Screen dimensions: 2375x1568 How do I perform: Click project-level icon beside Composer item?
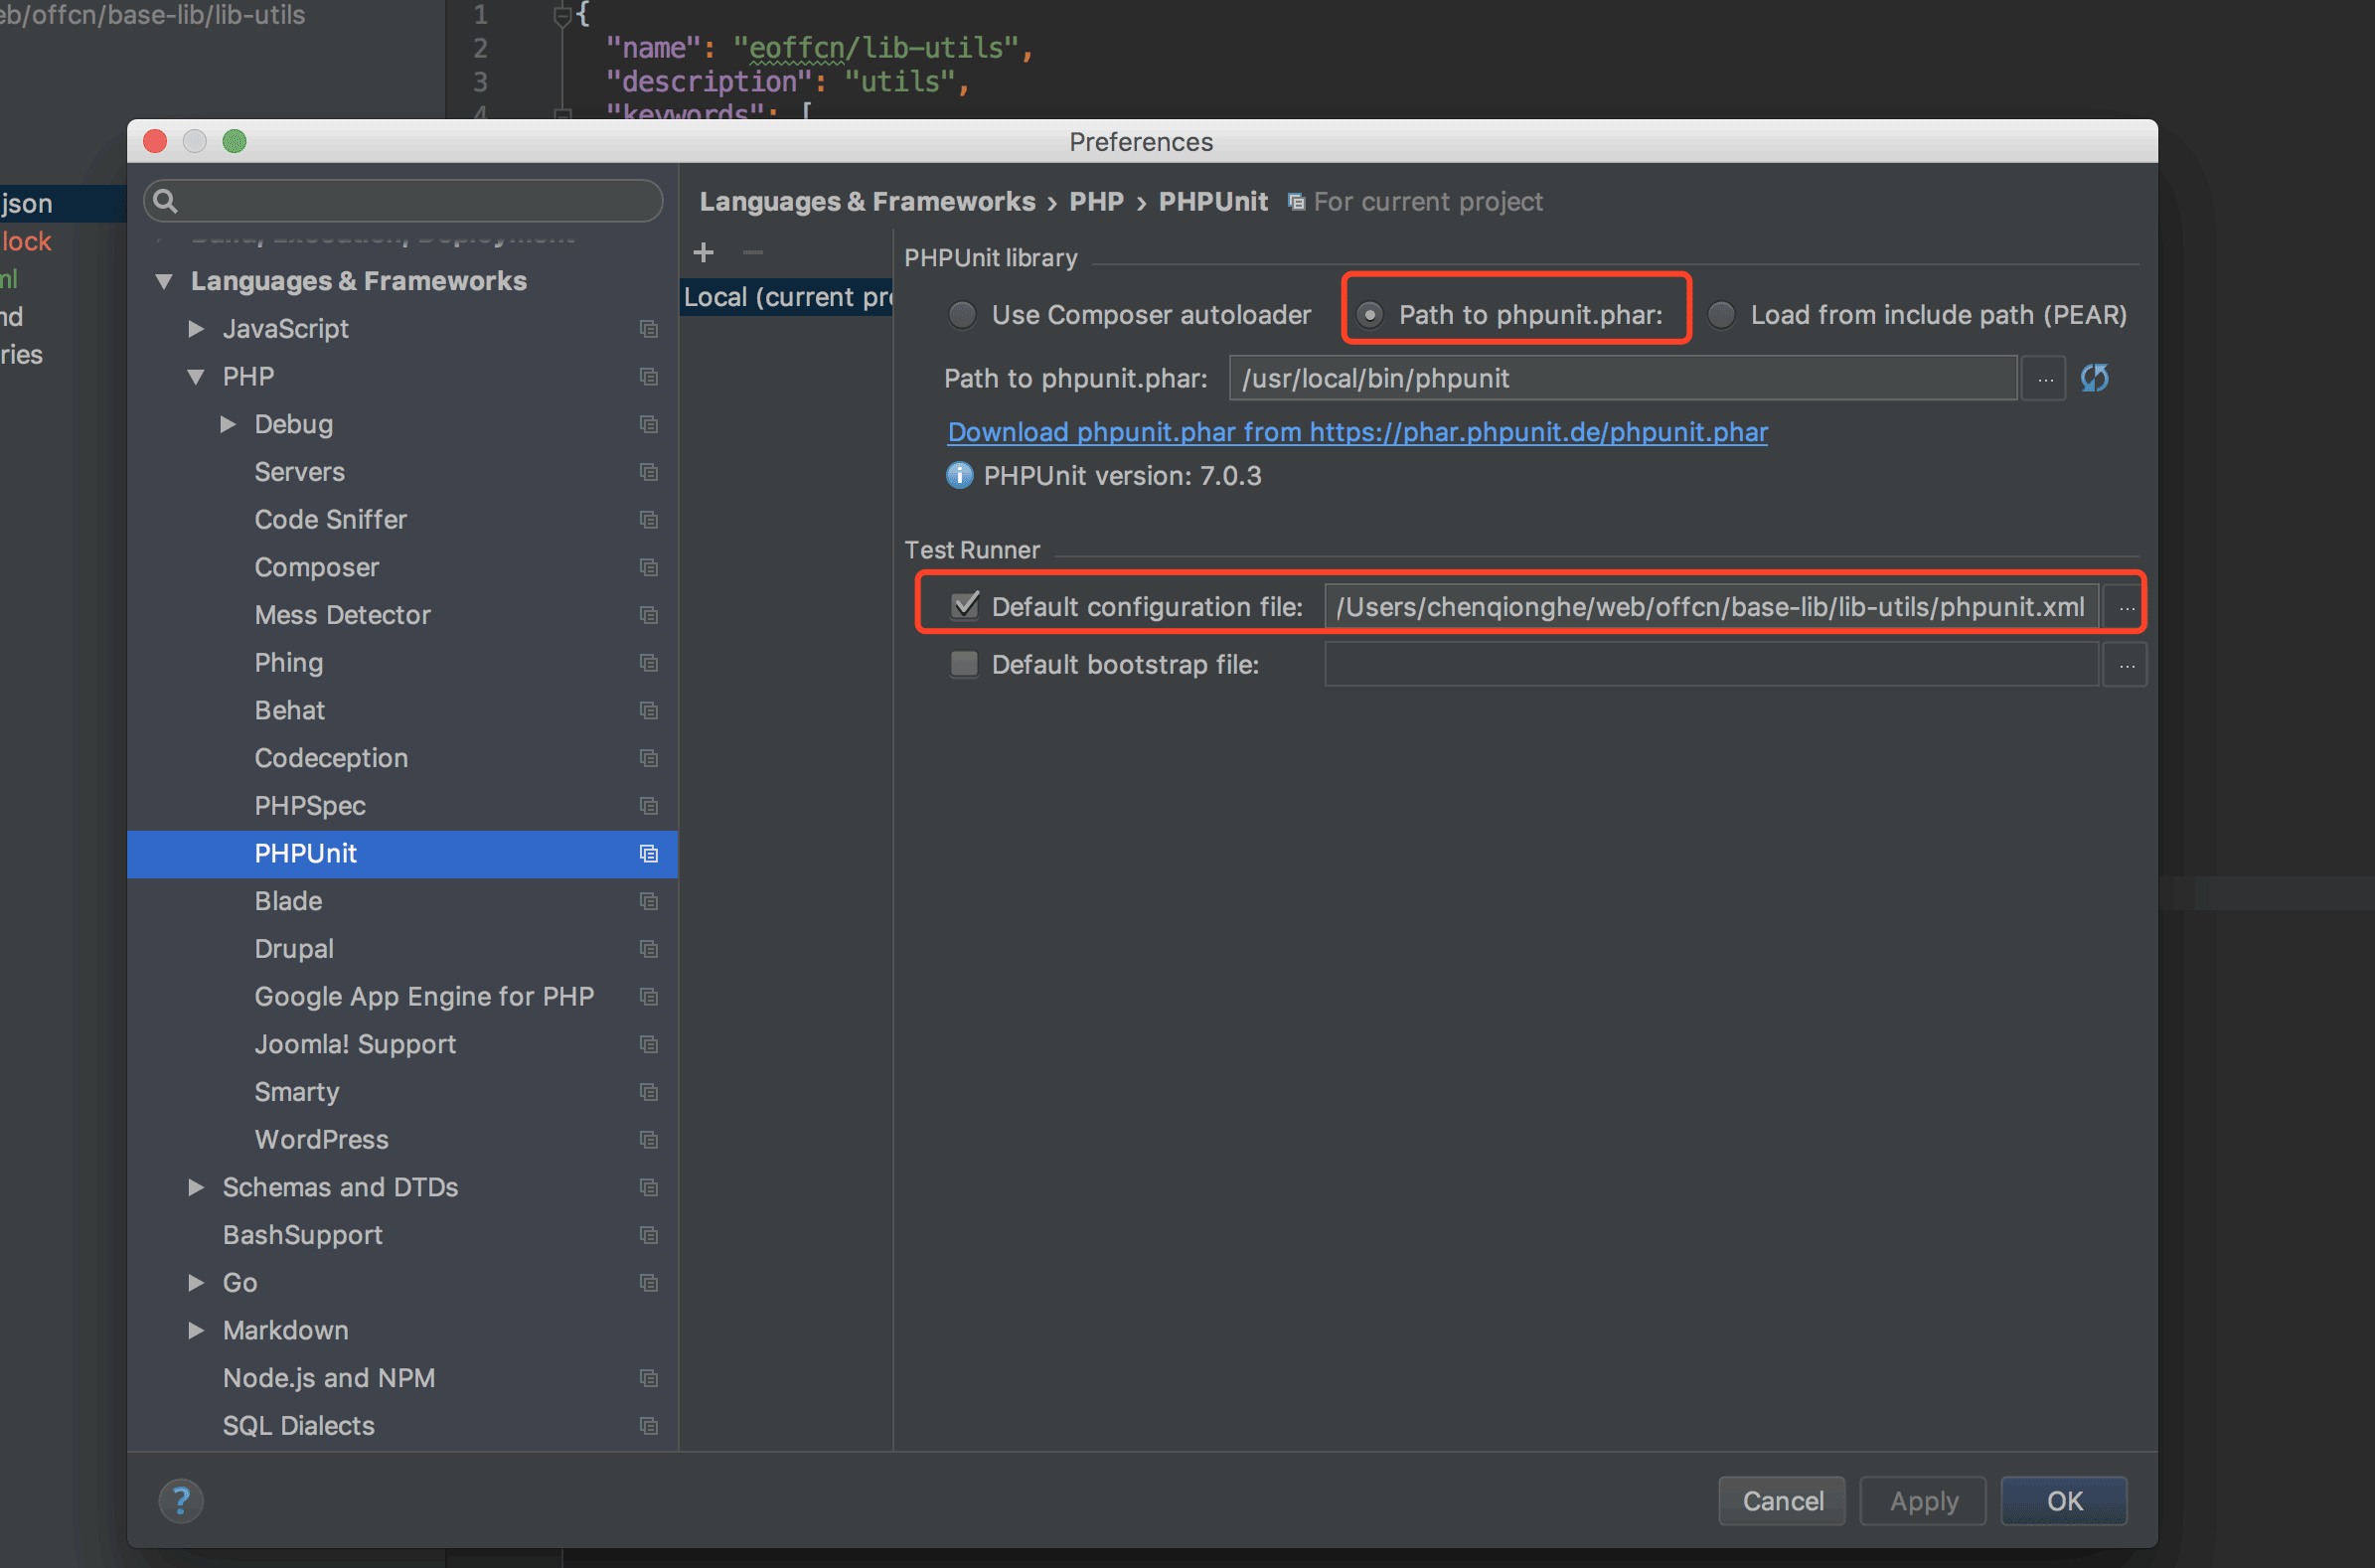pos(648,567)
